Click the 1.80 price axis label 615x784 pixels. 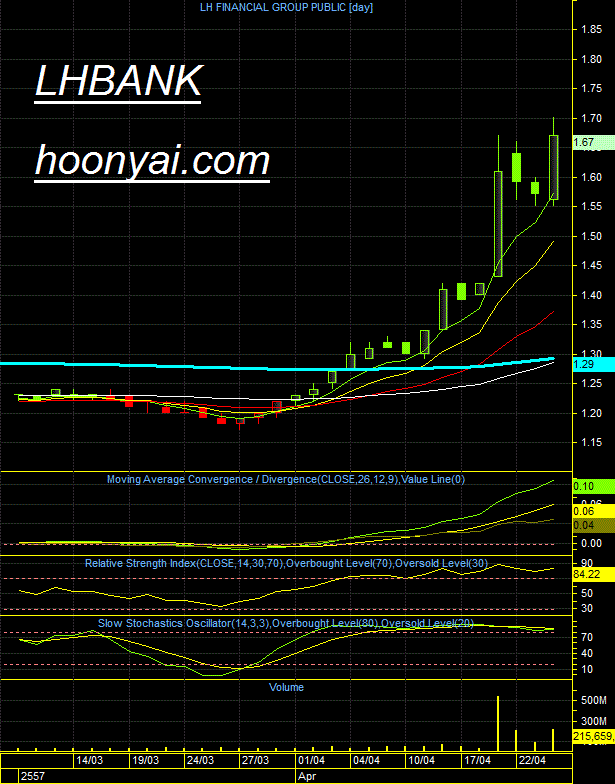point(592,60)
